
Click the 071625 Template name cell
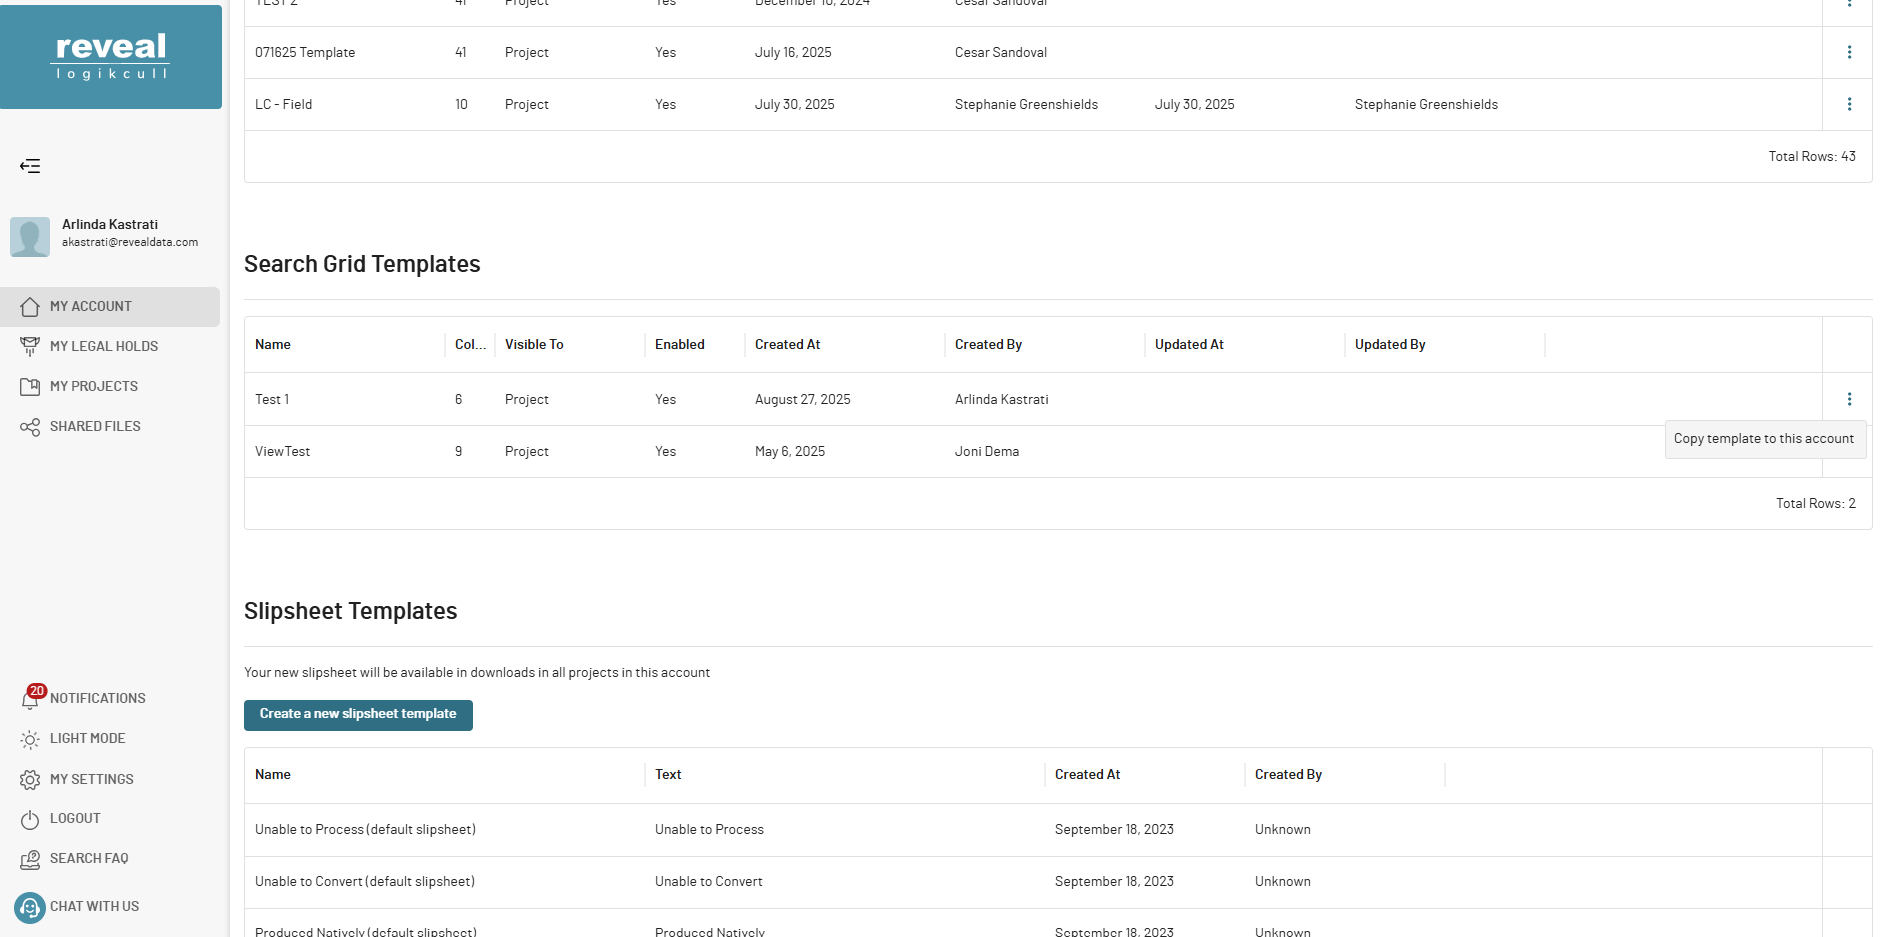tap(305, 53)
